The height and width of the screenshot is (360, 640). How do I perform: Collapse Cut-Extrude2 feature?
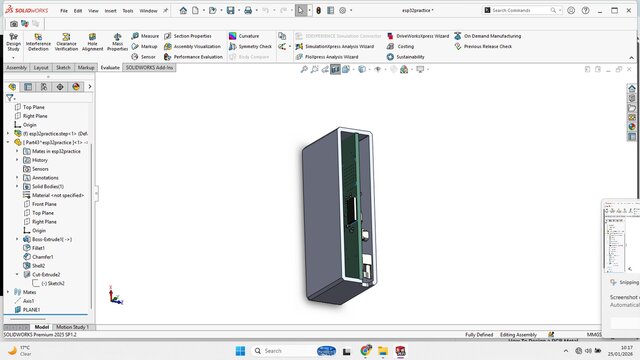coord(17,275)
